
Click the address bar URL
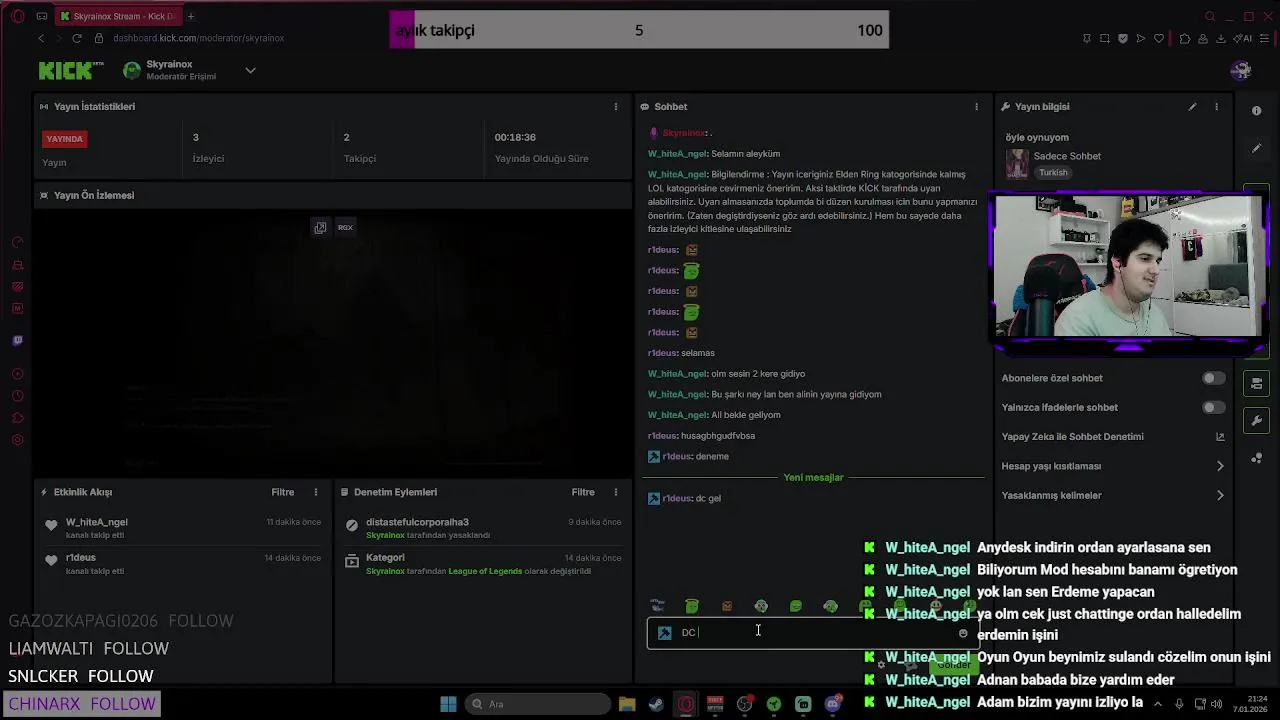pyautogui.click(x=198, y=38)
